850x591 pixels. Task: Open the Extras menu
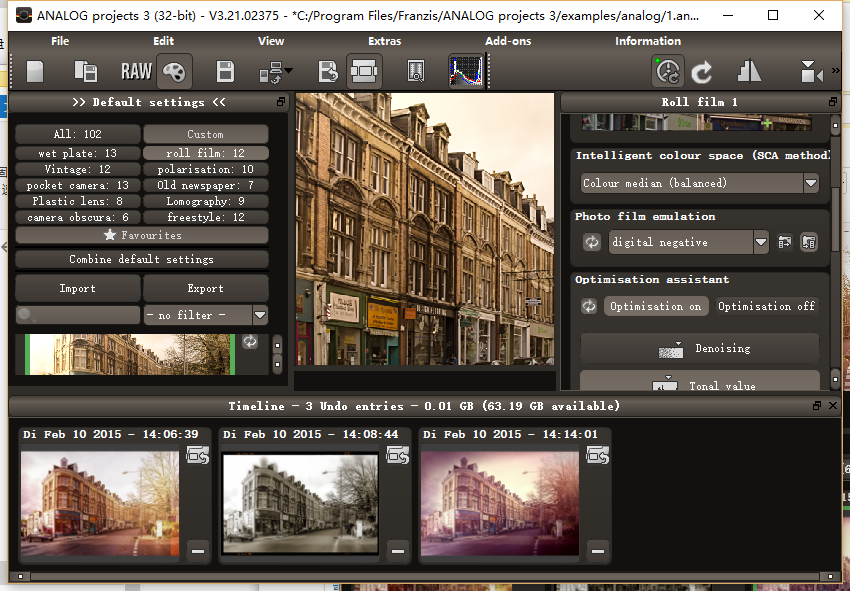coord(384,41)
